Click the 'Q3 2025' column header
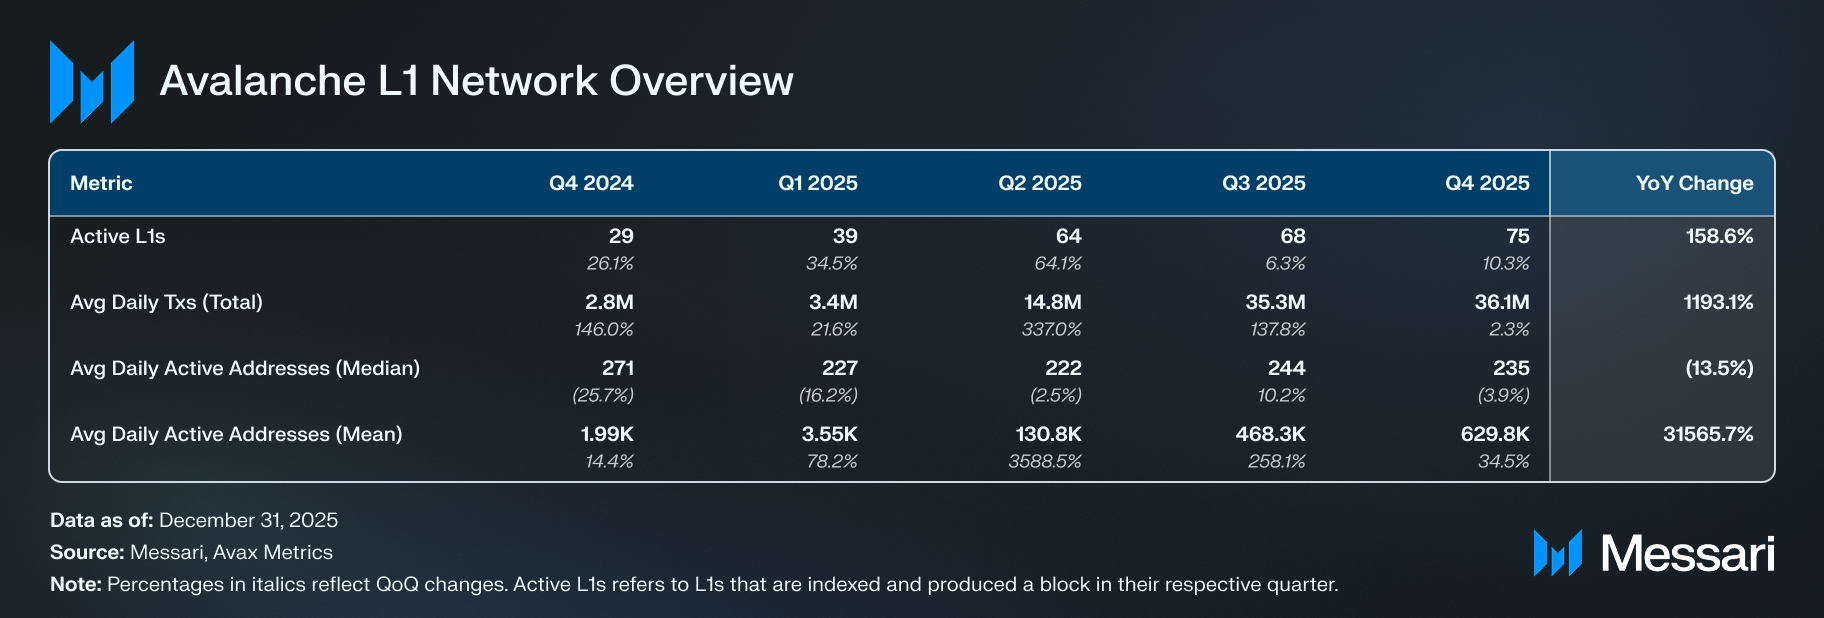 click(x=1264, y=183)
